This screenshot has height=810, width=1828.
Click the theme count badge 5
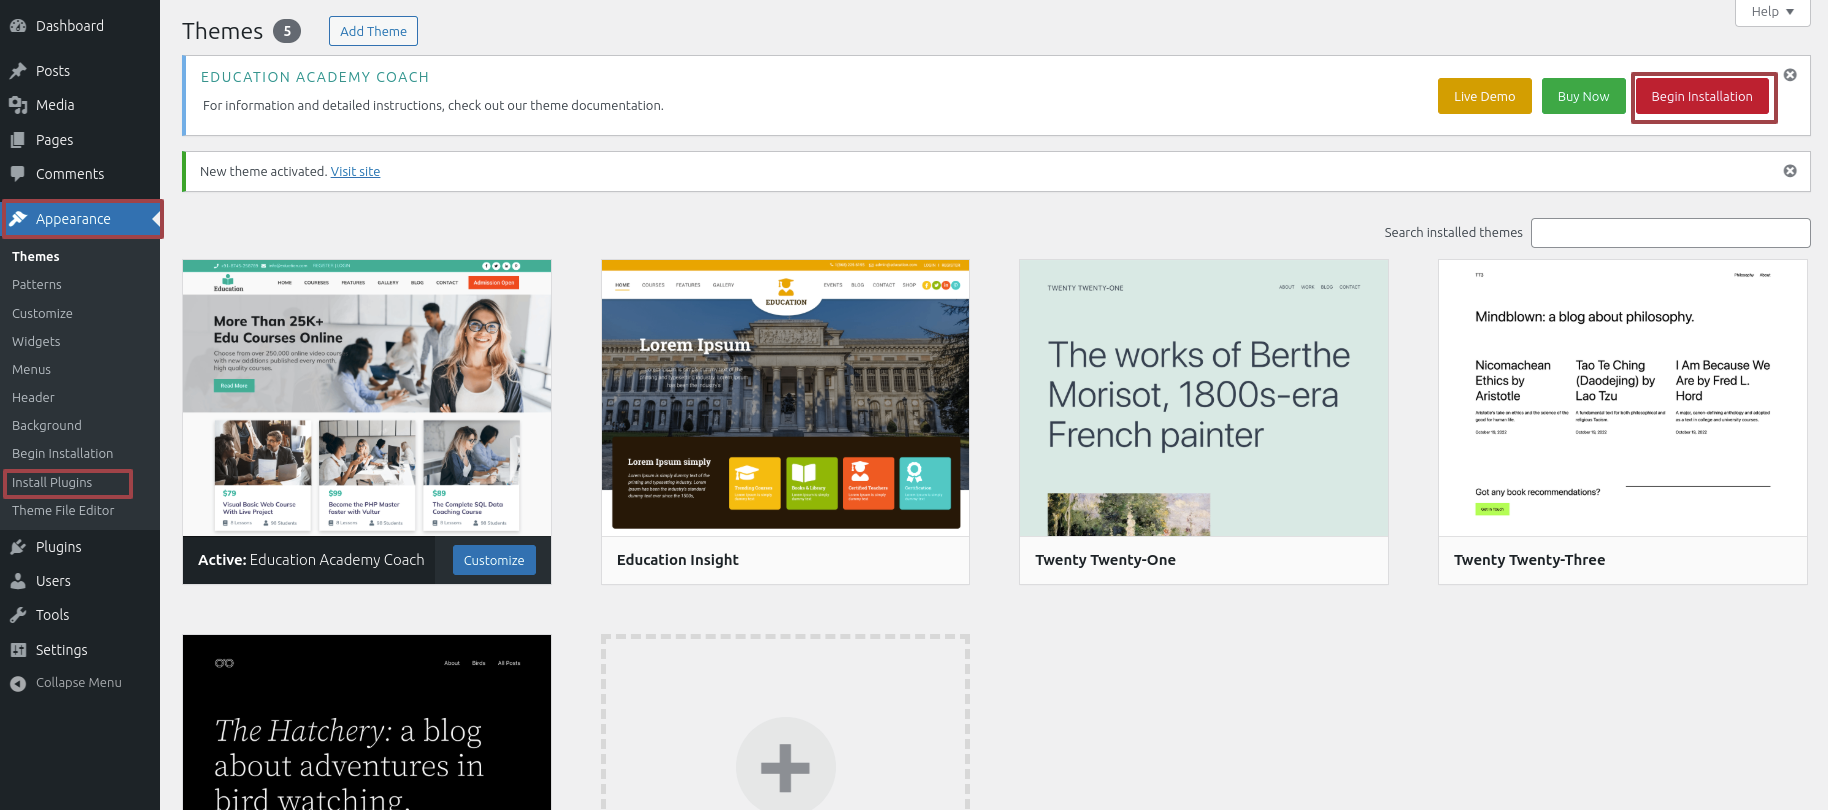coord(287,31)
